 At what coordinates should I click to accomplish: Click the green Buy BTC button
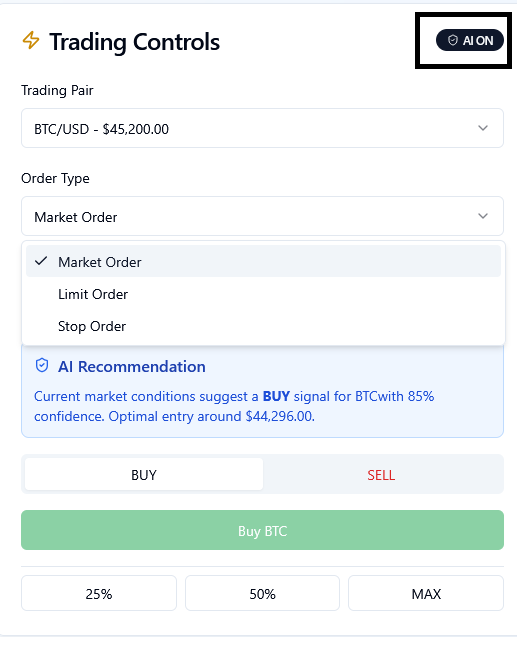[262, 530]
